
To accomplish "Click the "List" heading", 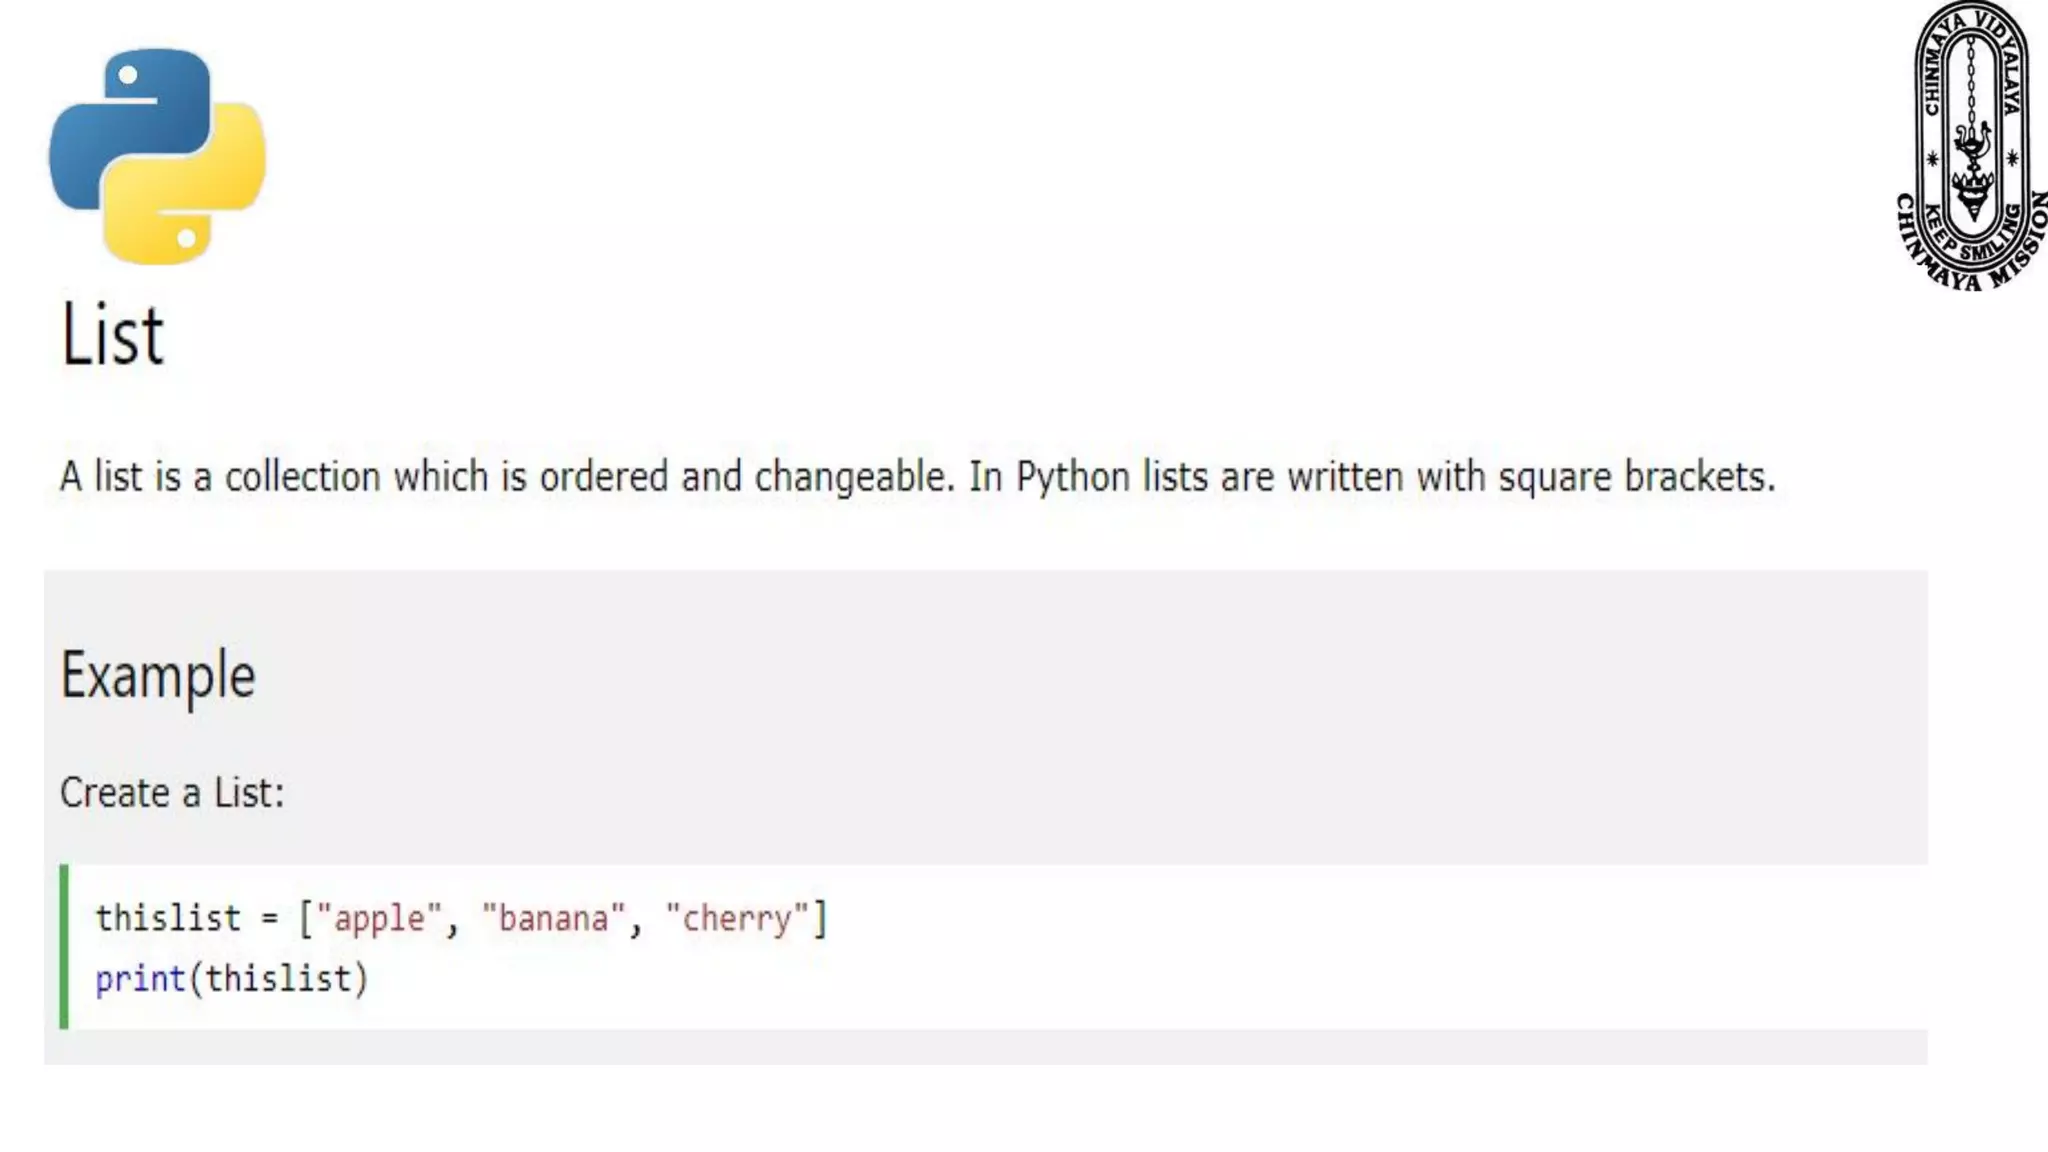I will click(x=111, y=335).
